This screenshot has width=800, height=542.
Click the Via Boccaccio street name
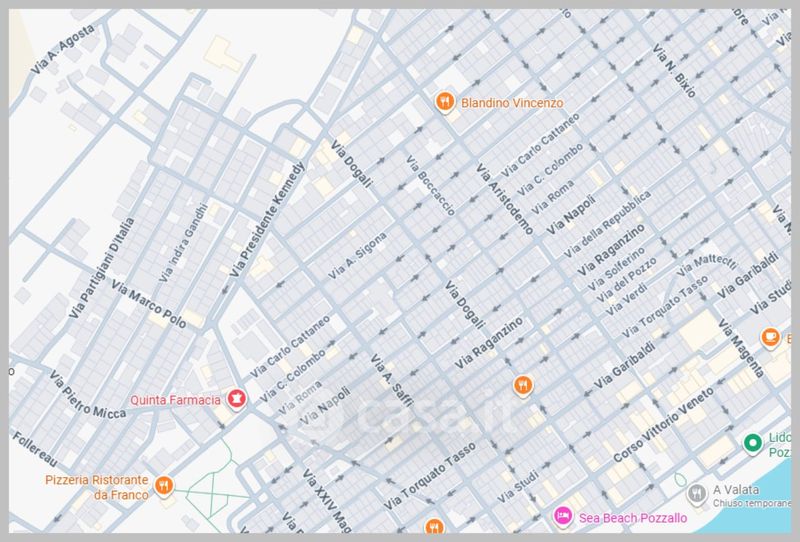[433, 185]
